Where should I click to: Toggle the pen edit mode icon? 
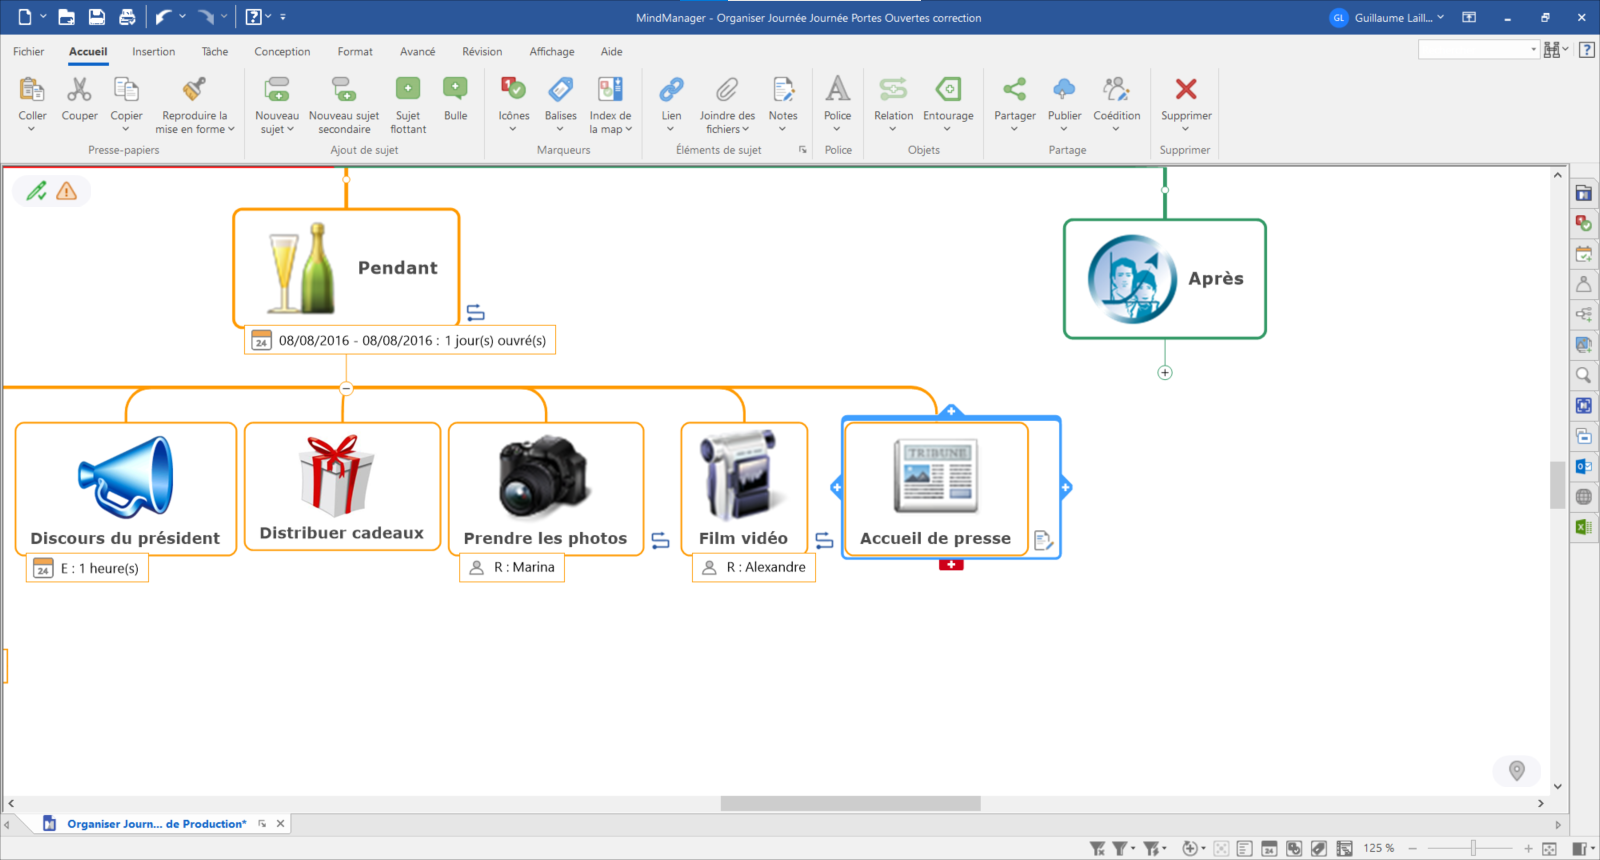click(37, 191)
